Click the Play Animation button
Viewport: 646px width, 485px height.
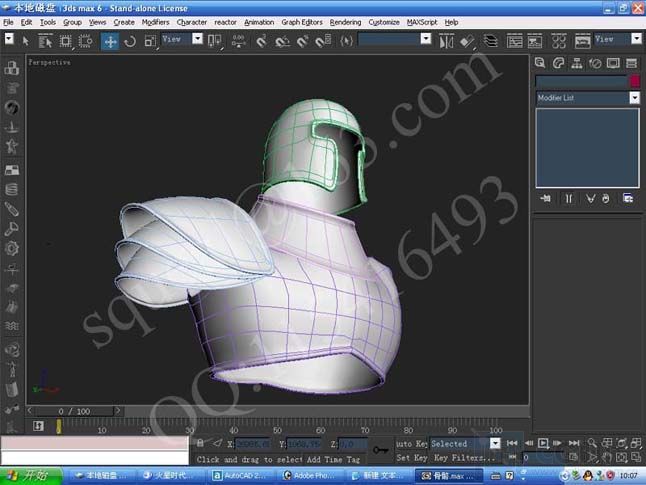click(x=543, y=443)
